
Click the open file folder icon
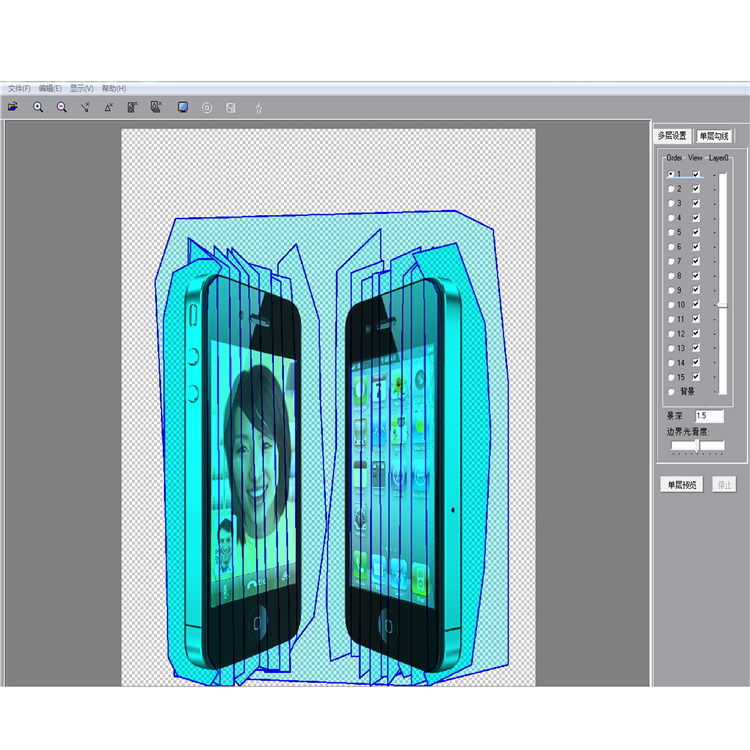tap(13, 107)
